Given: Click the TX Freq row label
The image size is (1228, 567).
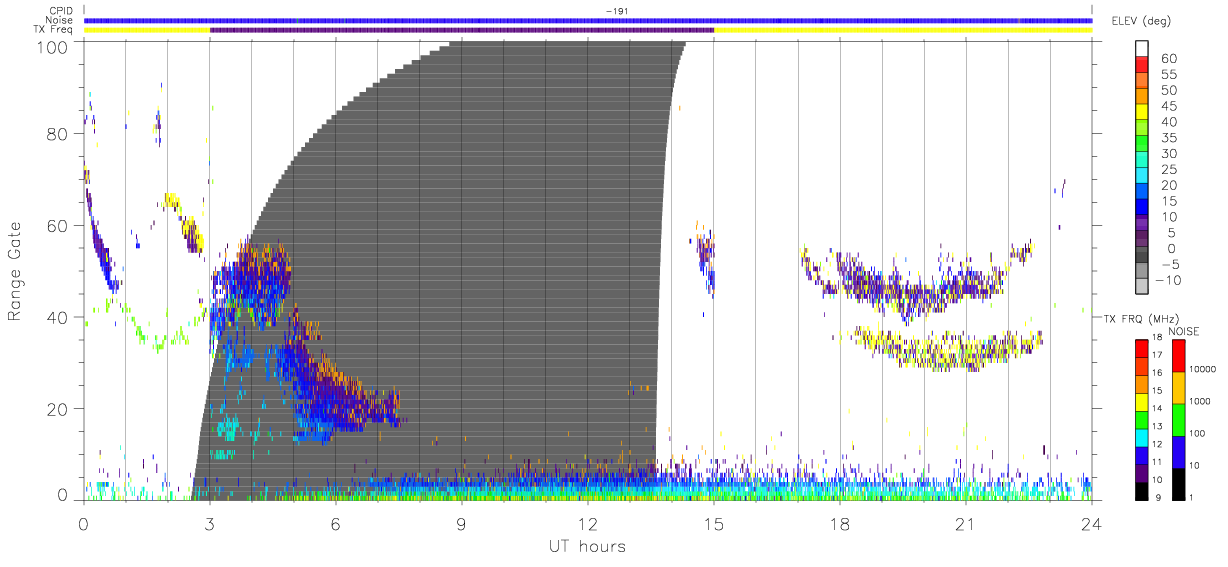Looking at the screenshot, I should pyautogui.click(x=55, y=31).
